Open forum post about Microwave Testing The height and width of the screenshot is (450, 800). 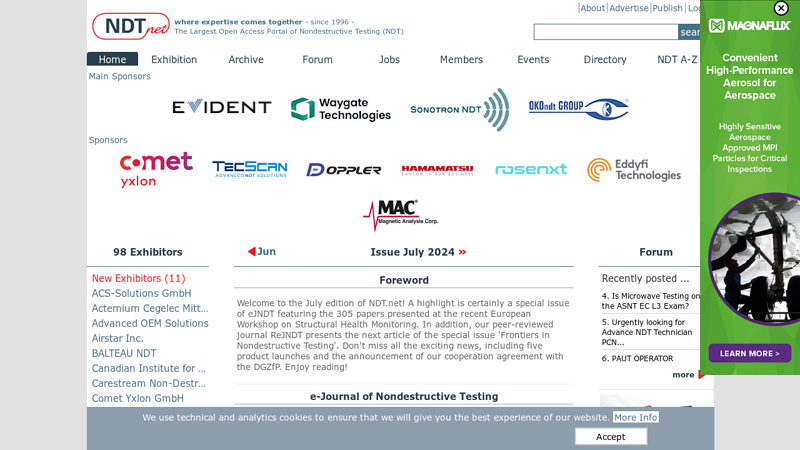click(x=651, y=301)
